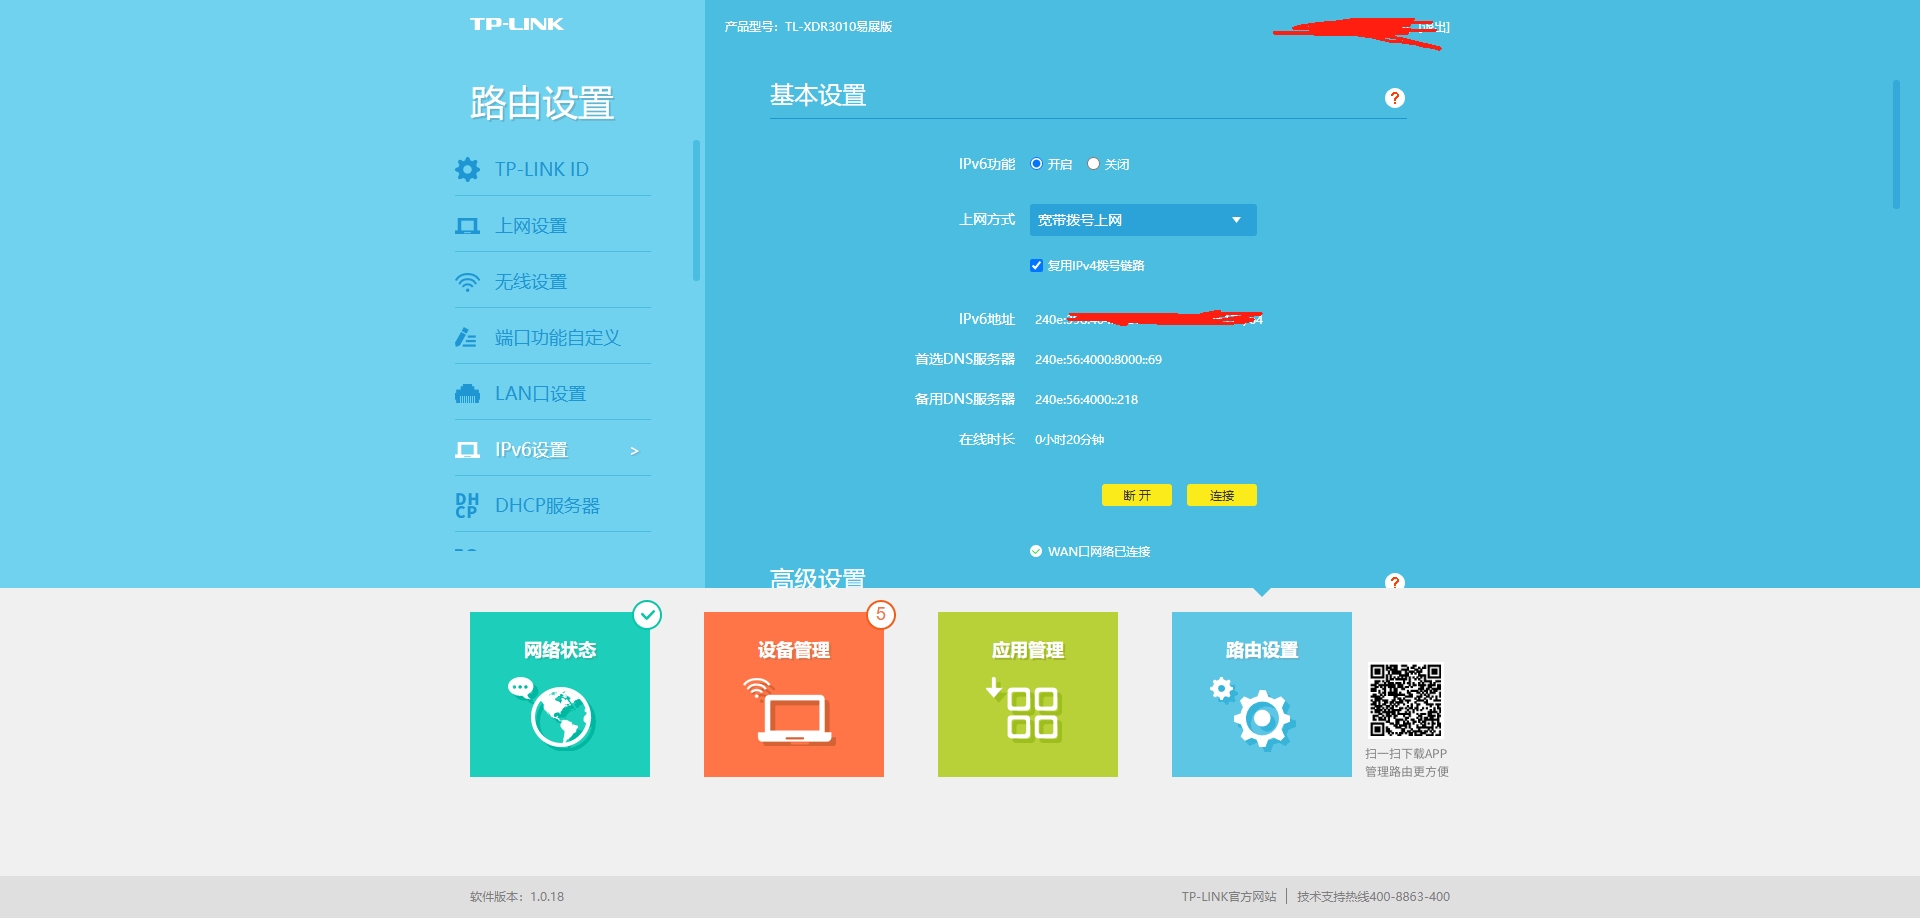
Task: Click the 连接 button
Action: (x=1222, y=495)
